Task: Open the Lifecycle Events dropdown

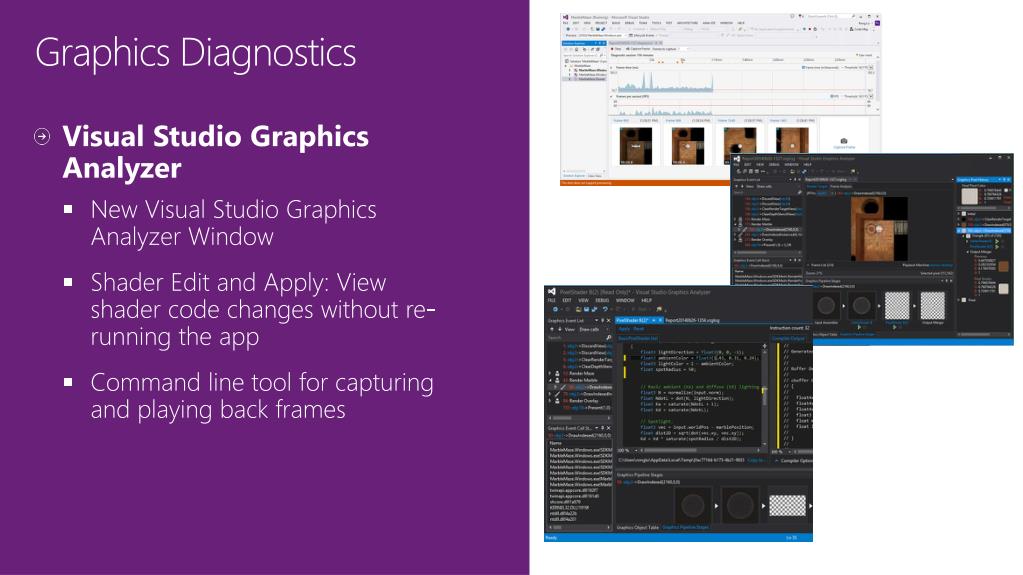Action: (642, 35)
